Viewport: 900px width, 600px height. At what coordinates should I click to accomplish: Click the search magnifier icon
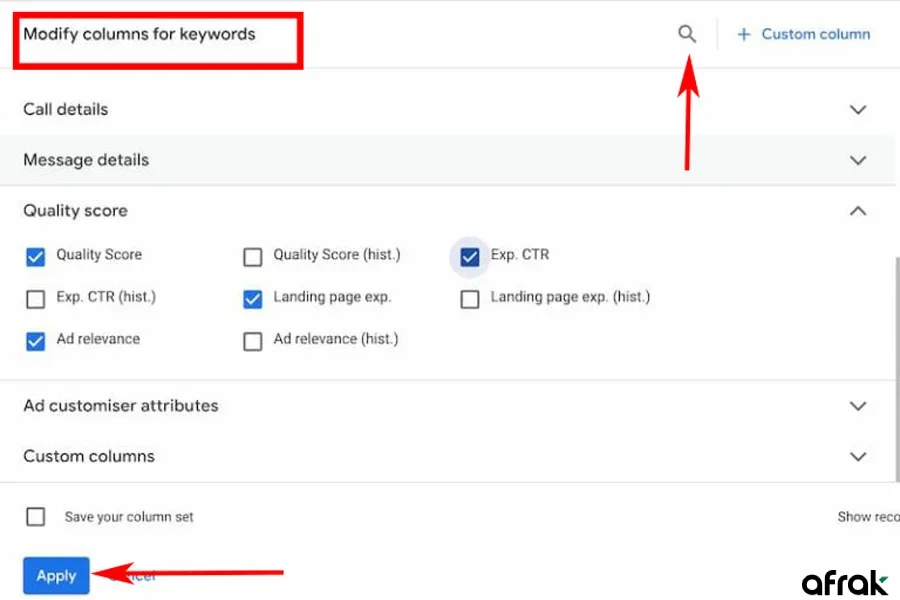coord(686,34)
